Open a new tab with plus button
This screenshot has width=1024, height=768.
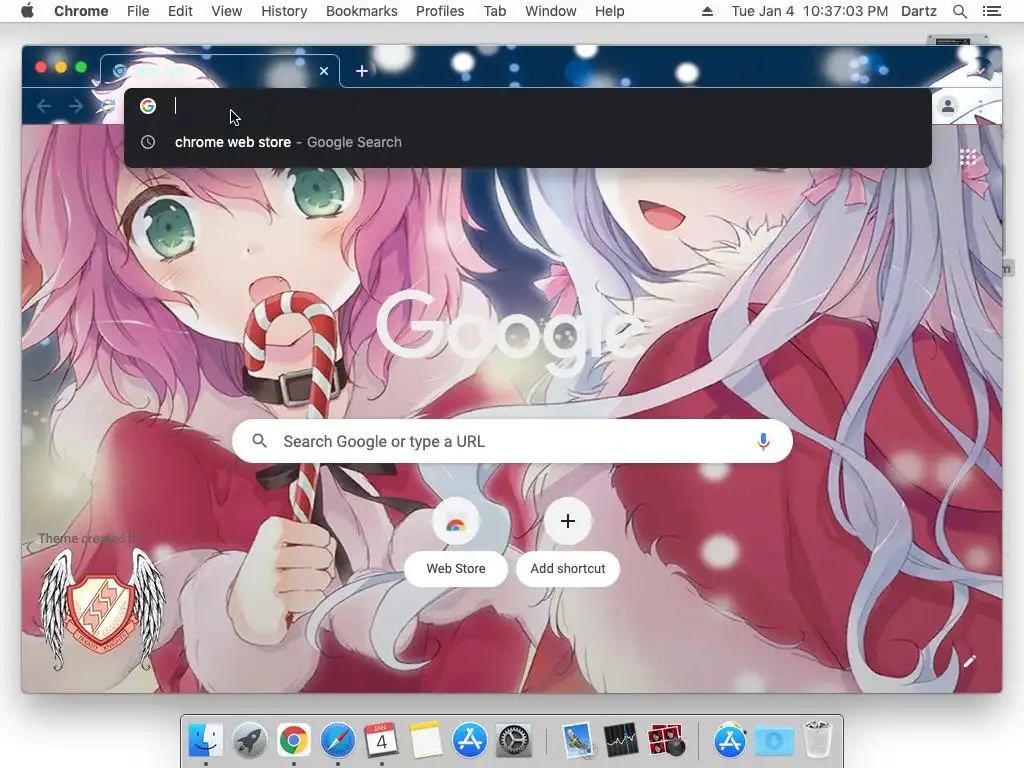[362, 71]
